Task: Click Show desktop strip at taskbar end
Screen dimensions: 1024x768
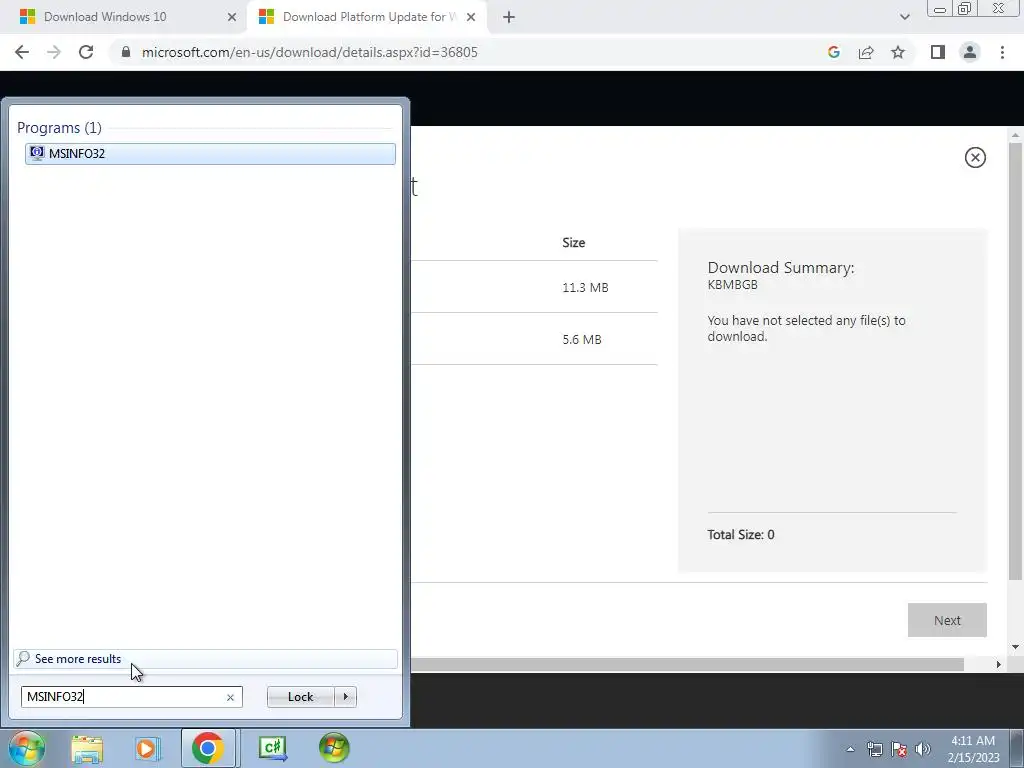Action: (1016, 748)
